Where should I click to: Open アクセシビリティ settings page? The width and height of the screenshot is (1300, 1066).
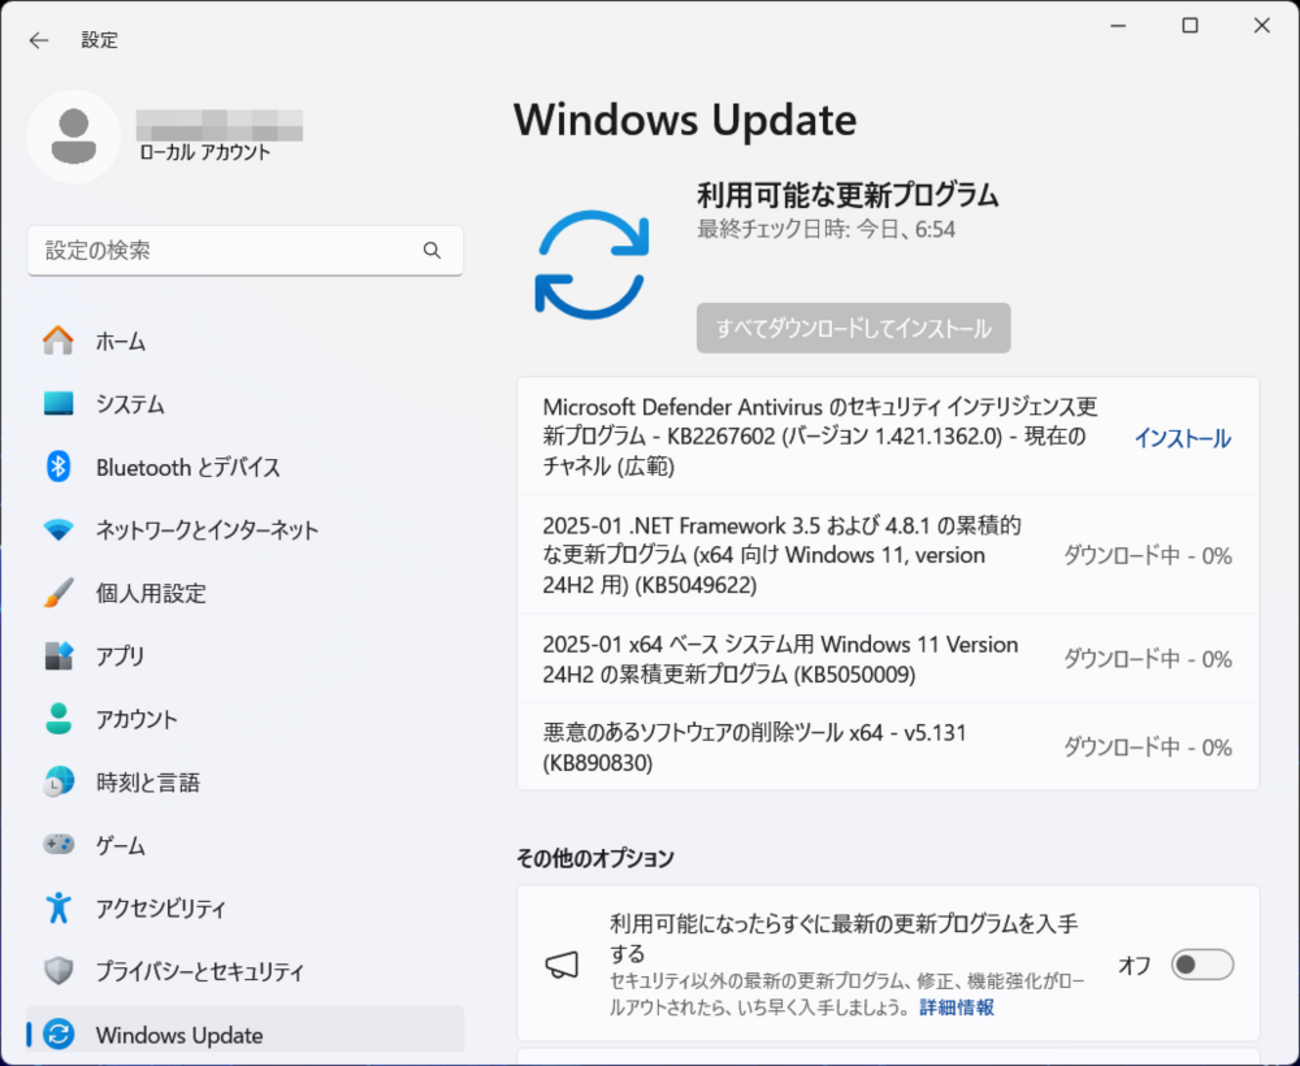click(245, 908)
